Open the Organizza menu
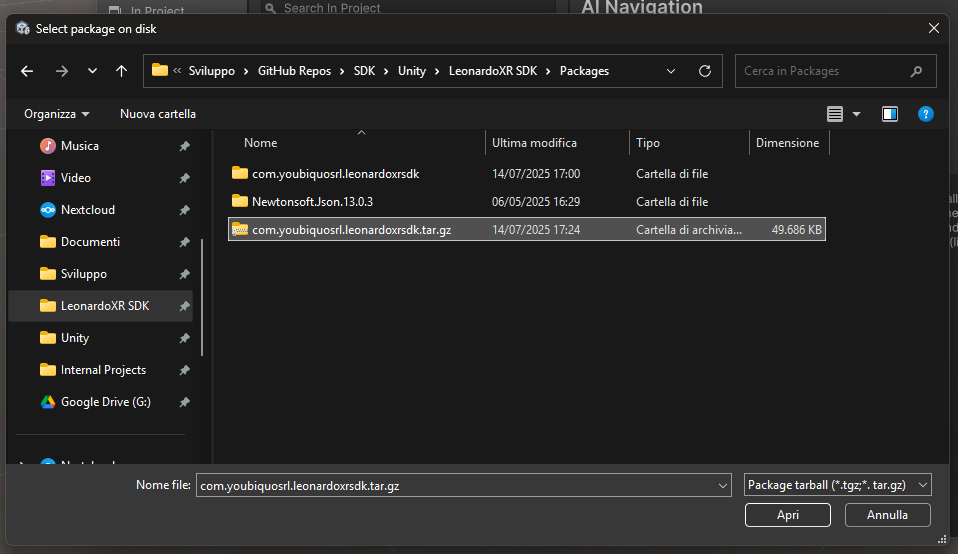Screen dimensions: 958x554 [x=56, y=114]
